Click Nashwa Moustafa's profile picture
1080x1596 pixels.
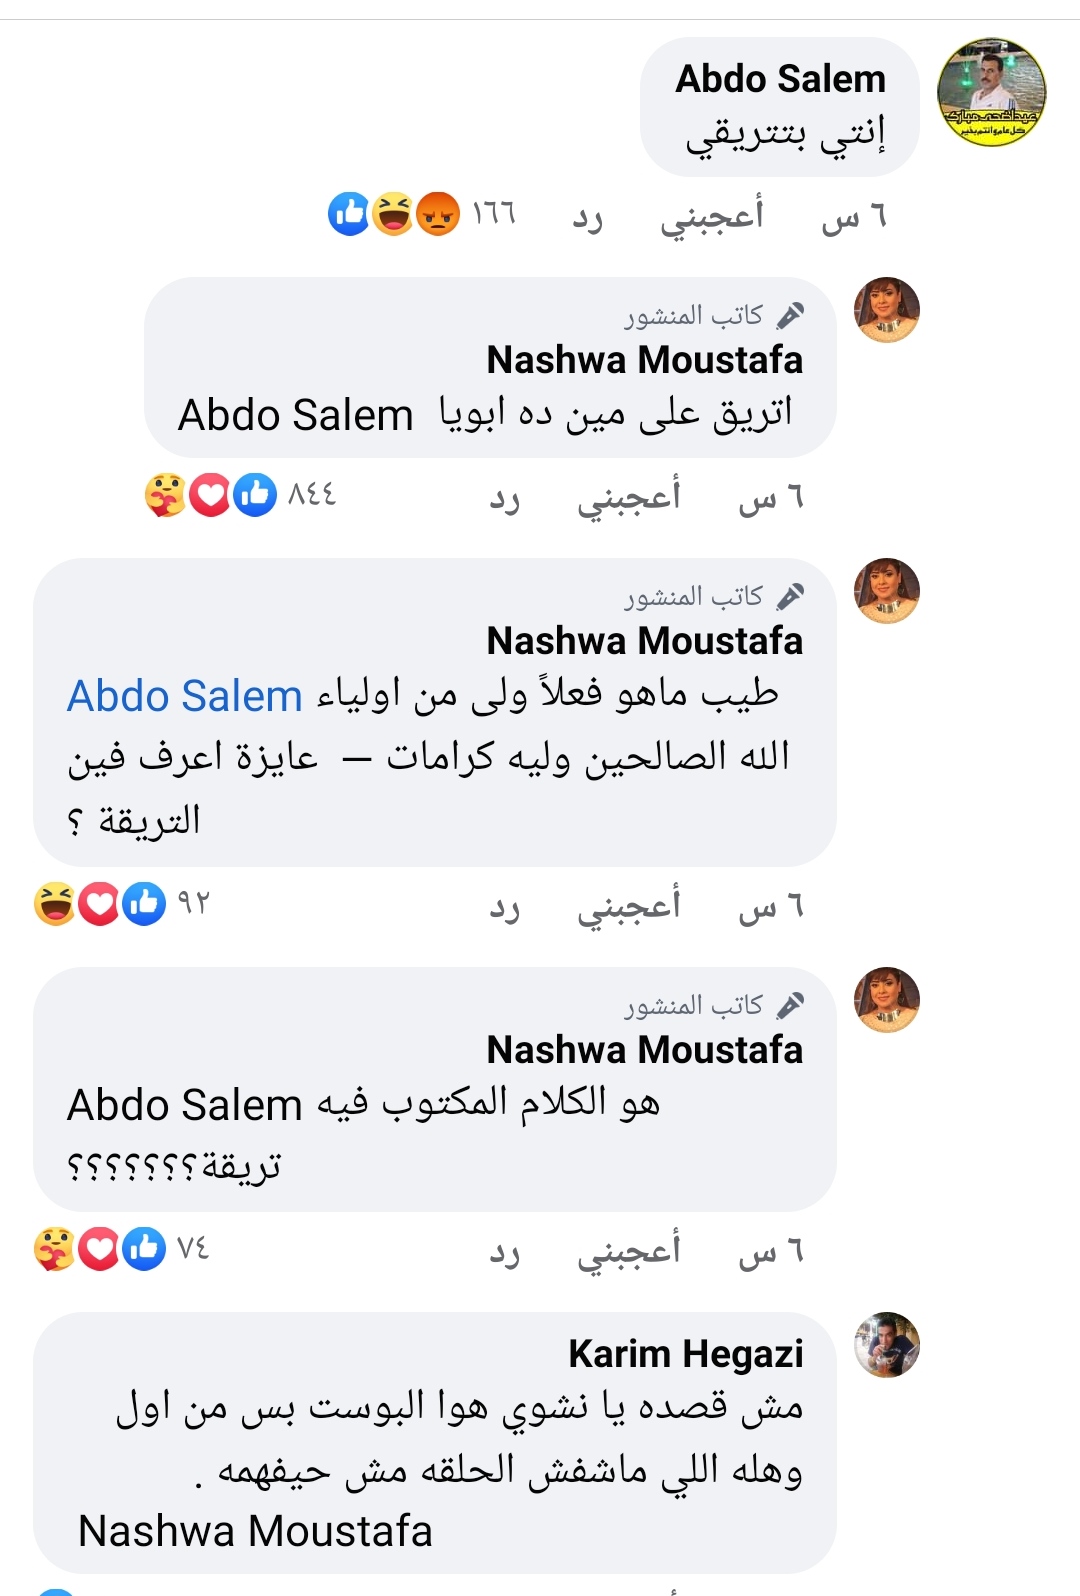(x=887, y=311)
